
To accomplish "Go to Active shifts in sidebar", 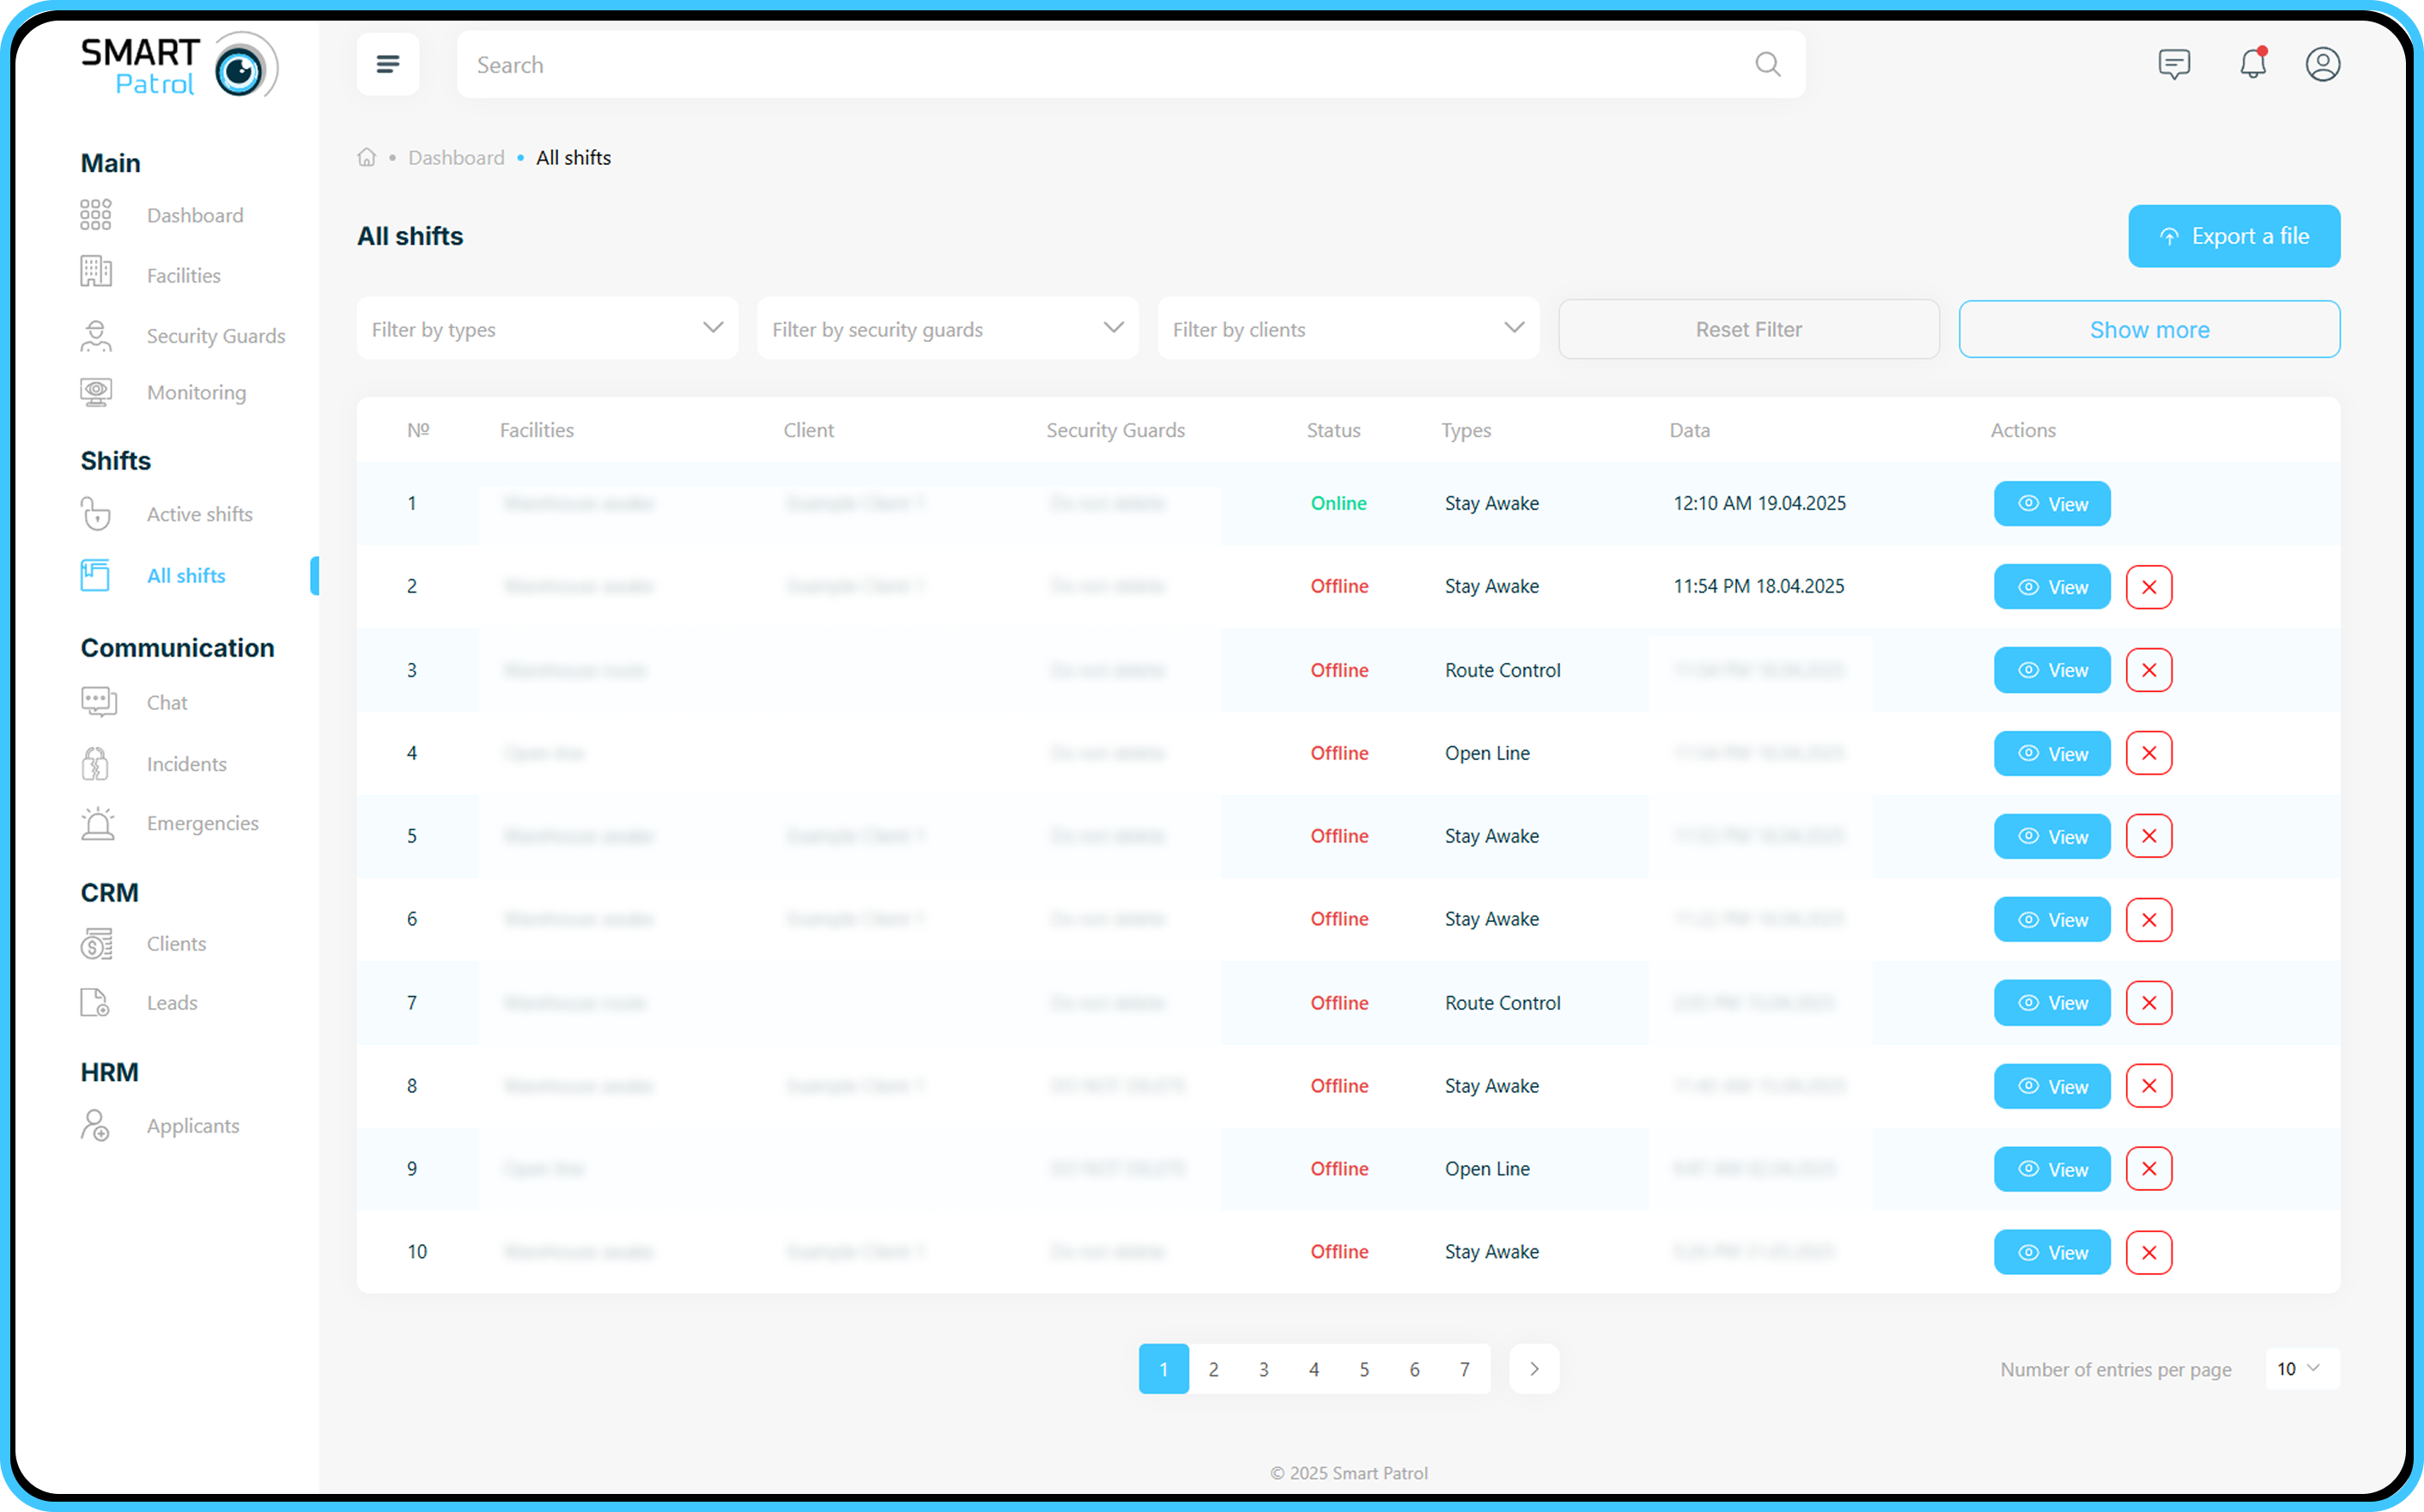I will point(199,514).
